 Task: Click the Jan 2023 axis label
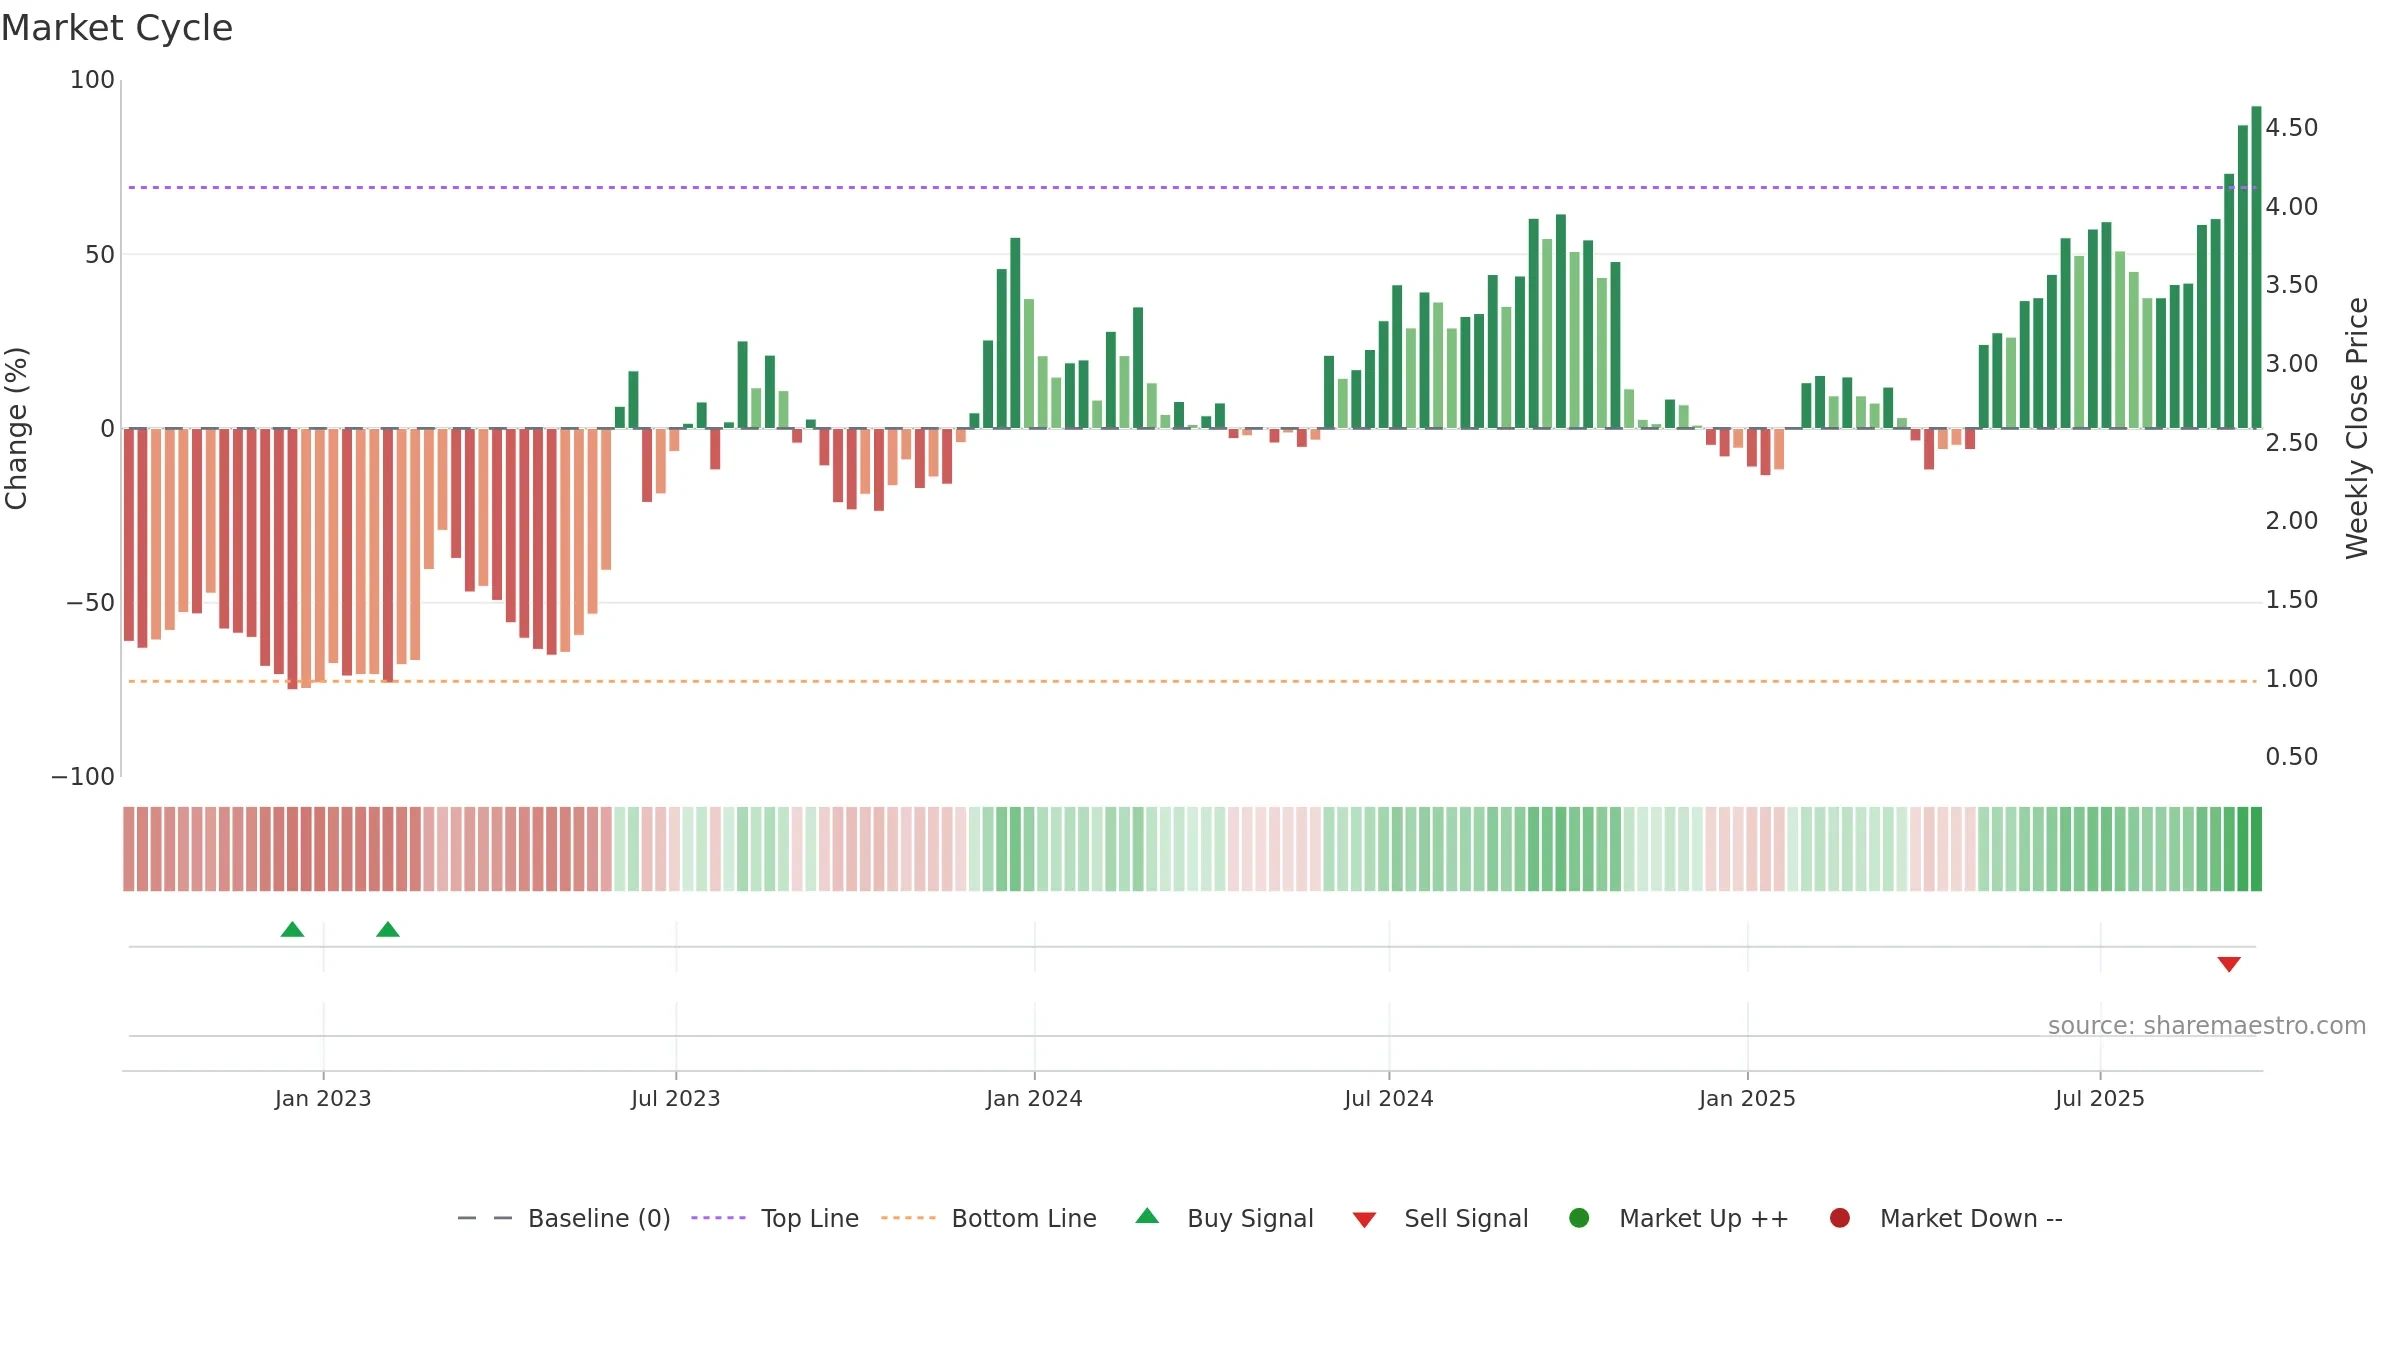tap(323, 1098)
